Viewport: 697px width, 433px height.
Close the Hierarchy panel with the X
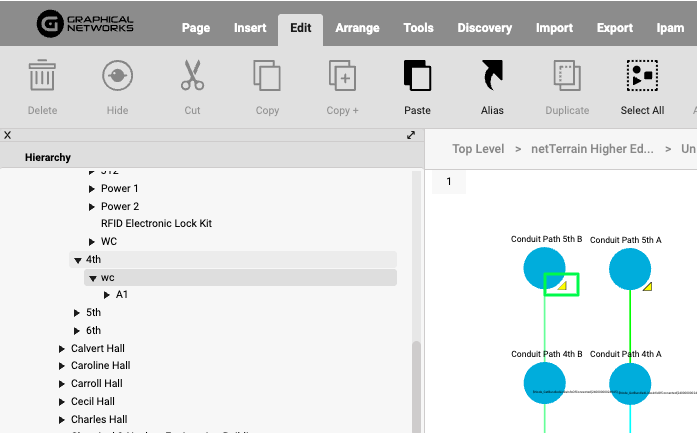(7, 135)
